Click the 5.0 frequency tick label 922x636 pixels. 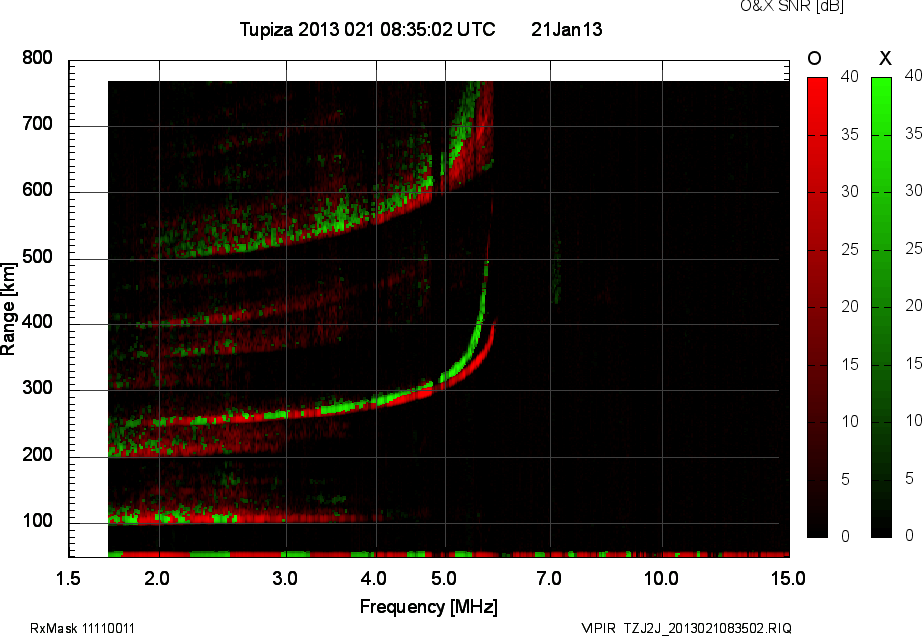[444, 578]
